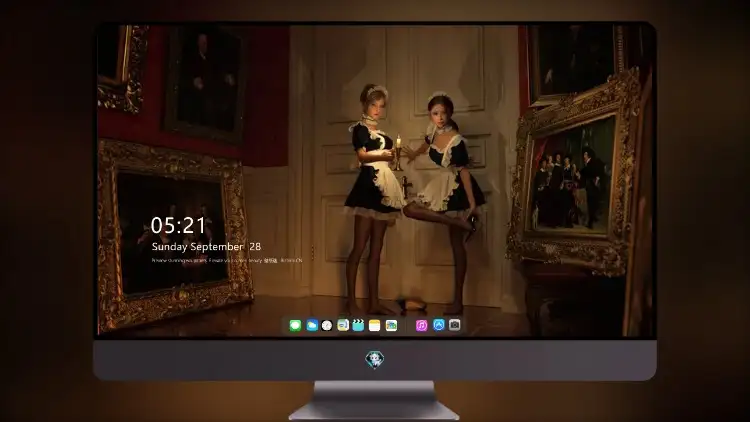Open the Weather app in the dock
The height and width of the screenshot is (422, 750).
click(312, 326)
